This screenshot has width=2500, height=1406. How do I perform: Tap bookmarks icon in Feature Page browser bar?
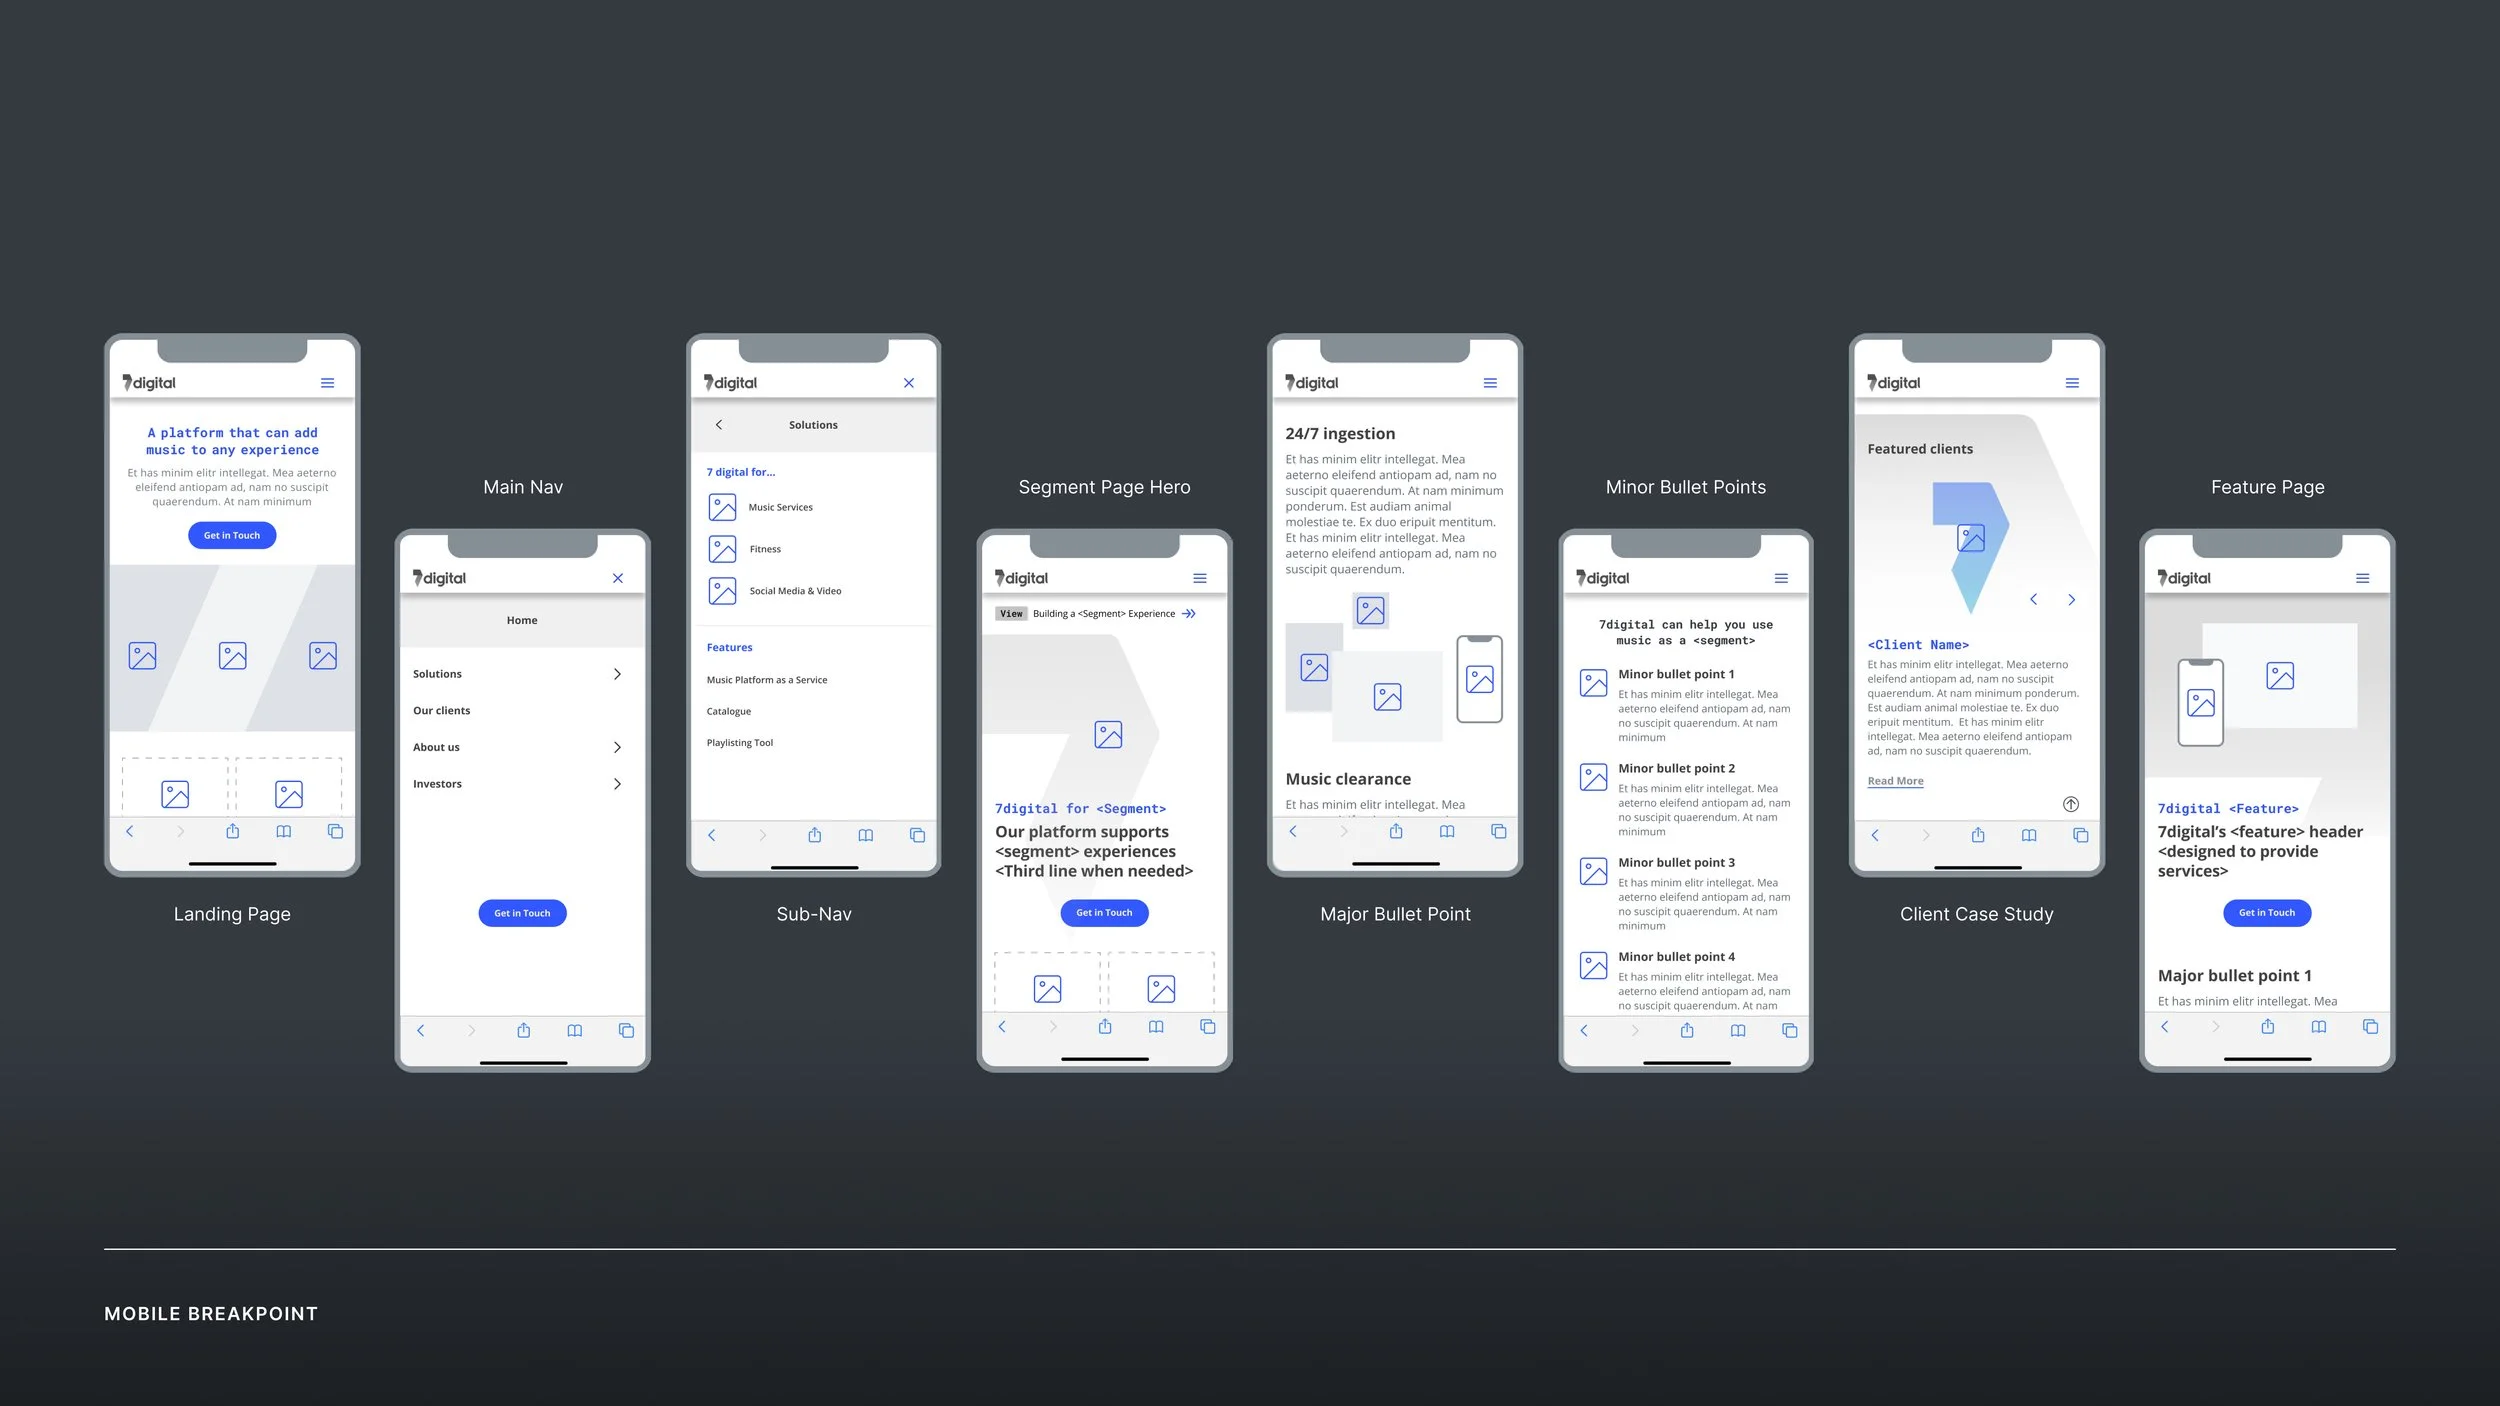(2319, 1027)
